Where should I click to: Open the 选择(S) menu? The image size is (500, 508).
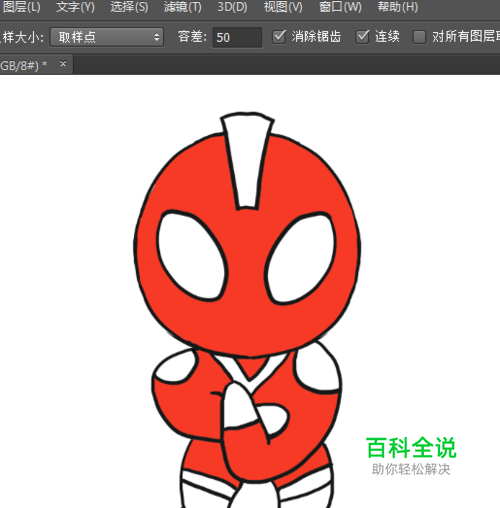(129, 7)
